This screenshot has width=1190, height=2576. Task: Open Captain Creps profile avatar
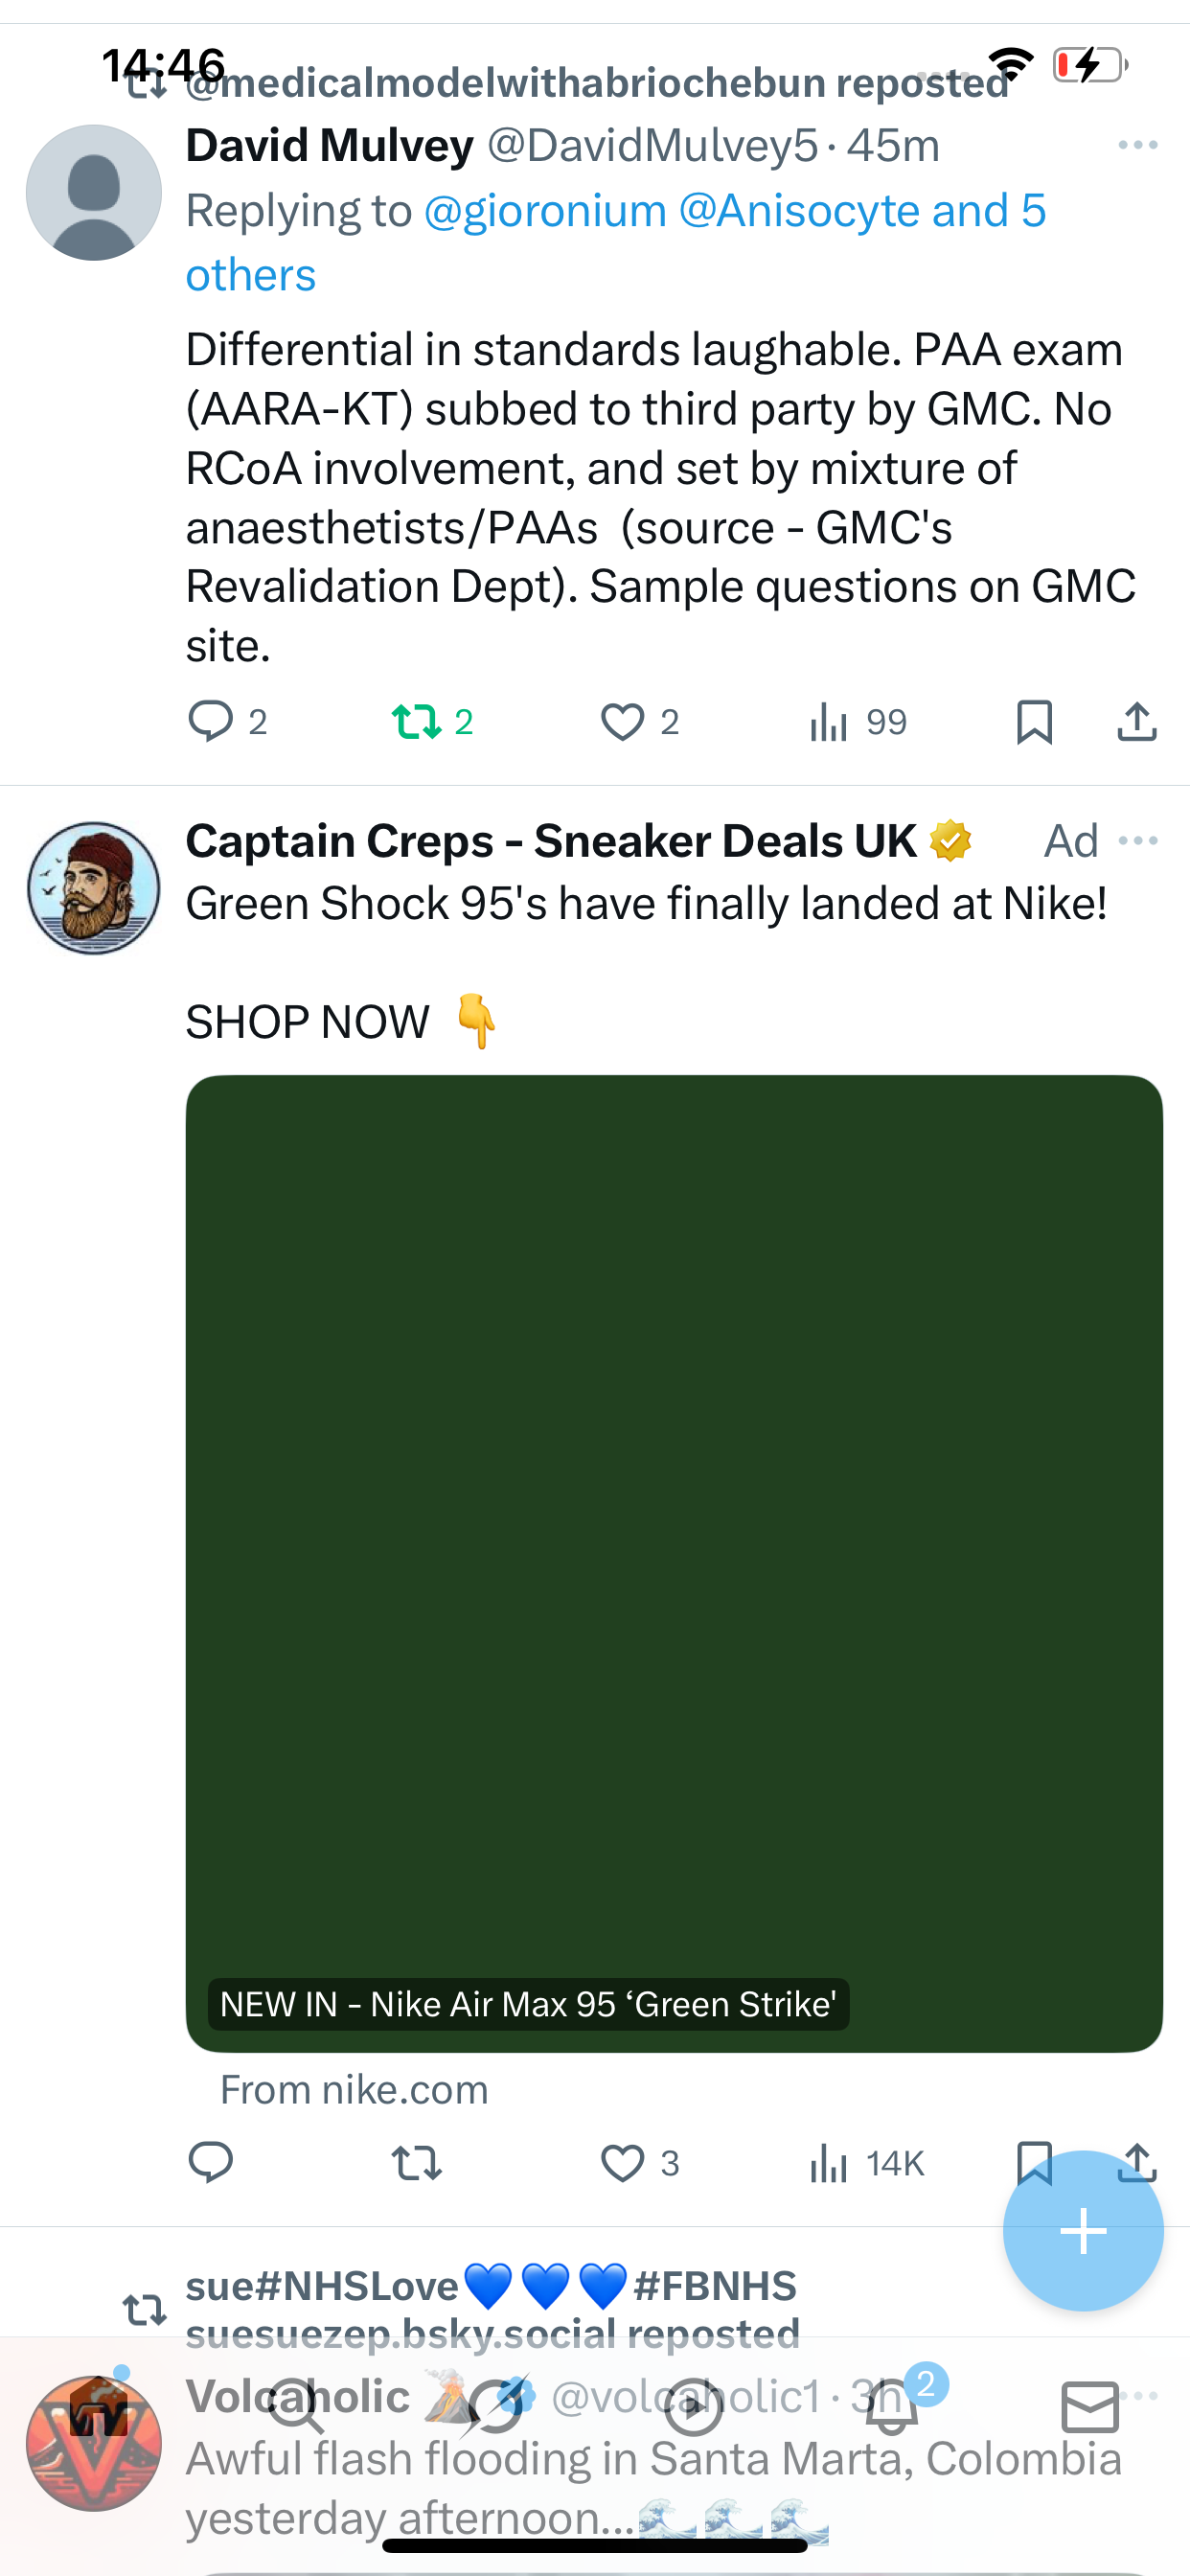click(94, 888)
